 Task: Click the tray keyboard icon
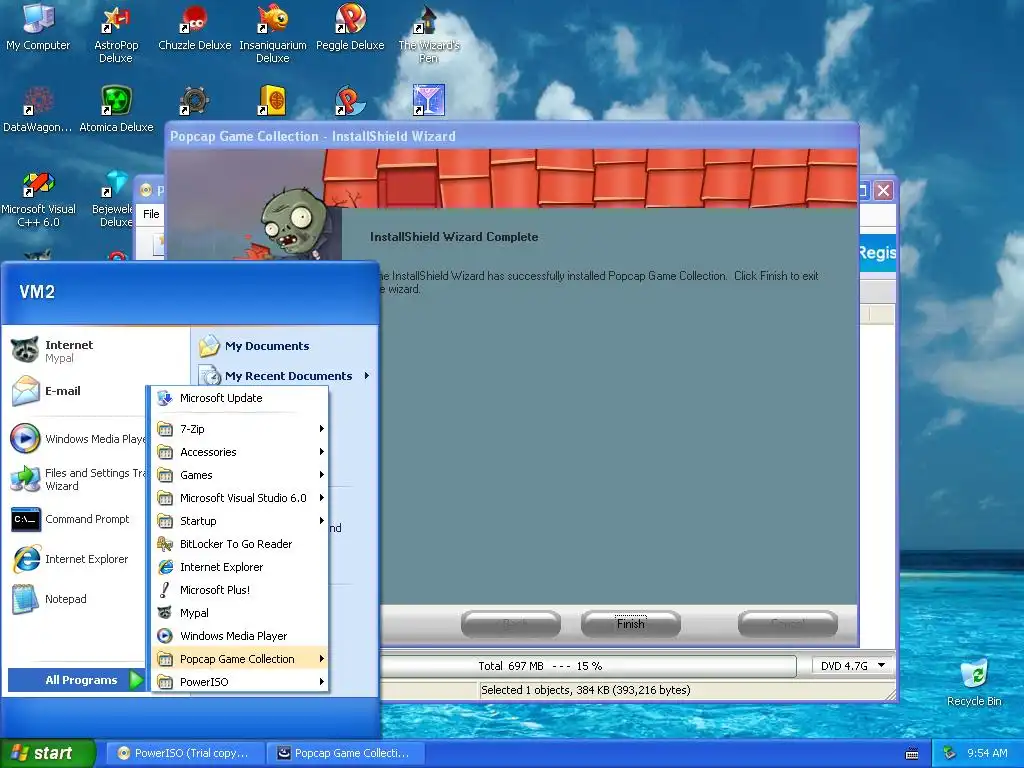point(912,754)
